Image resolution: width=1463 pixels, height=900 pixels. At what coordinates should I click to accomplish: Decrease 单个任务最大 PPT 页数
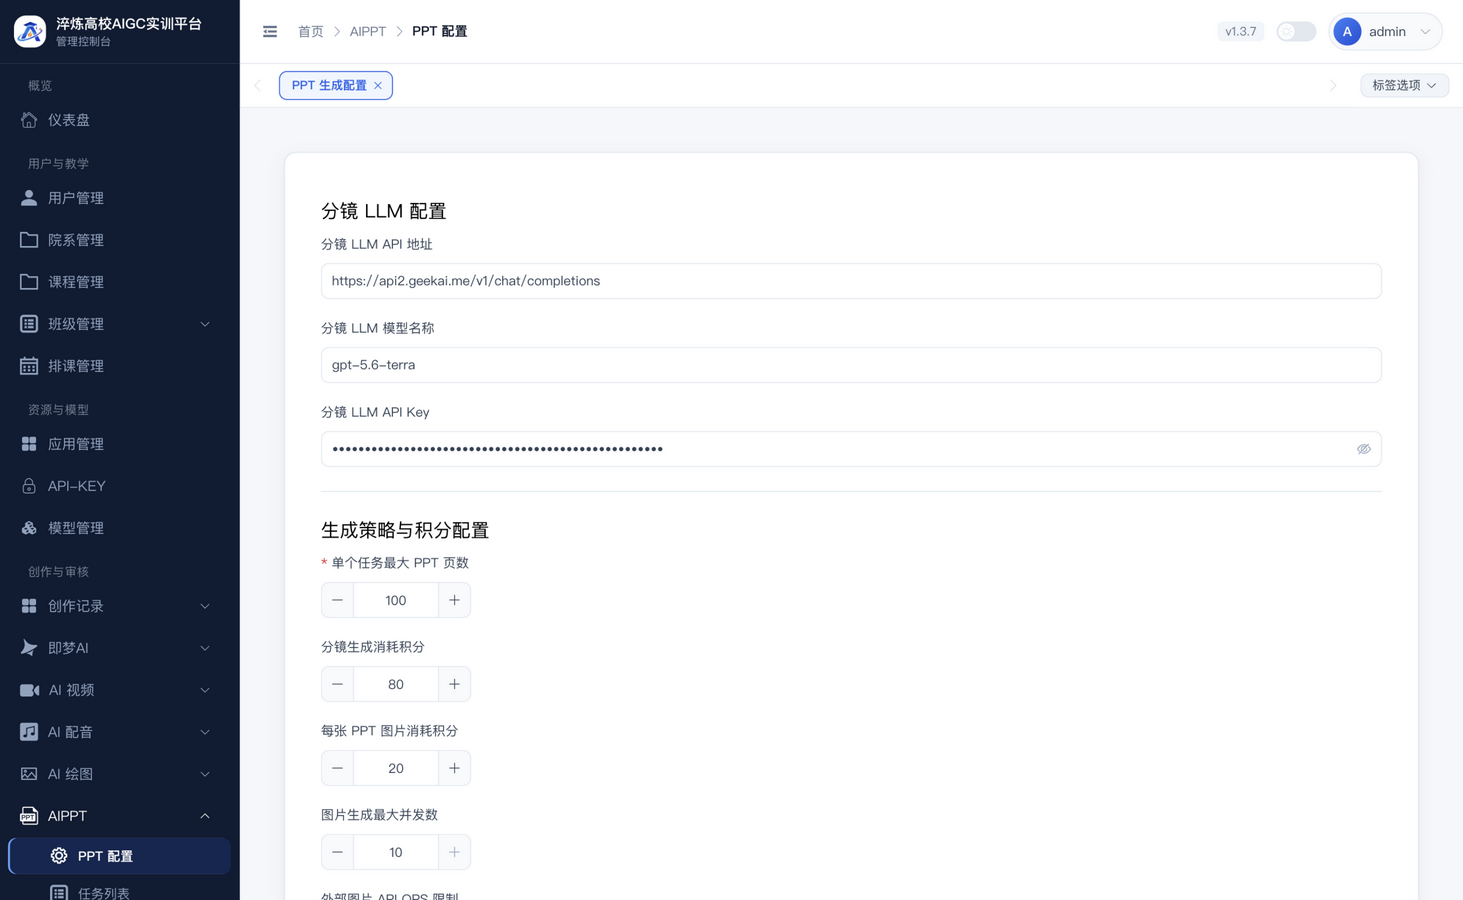point(338,600)
